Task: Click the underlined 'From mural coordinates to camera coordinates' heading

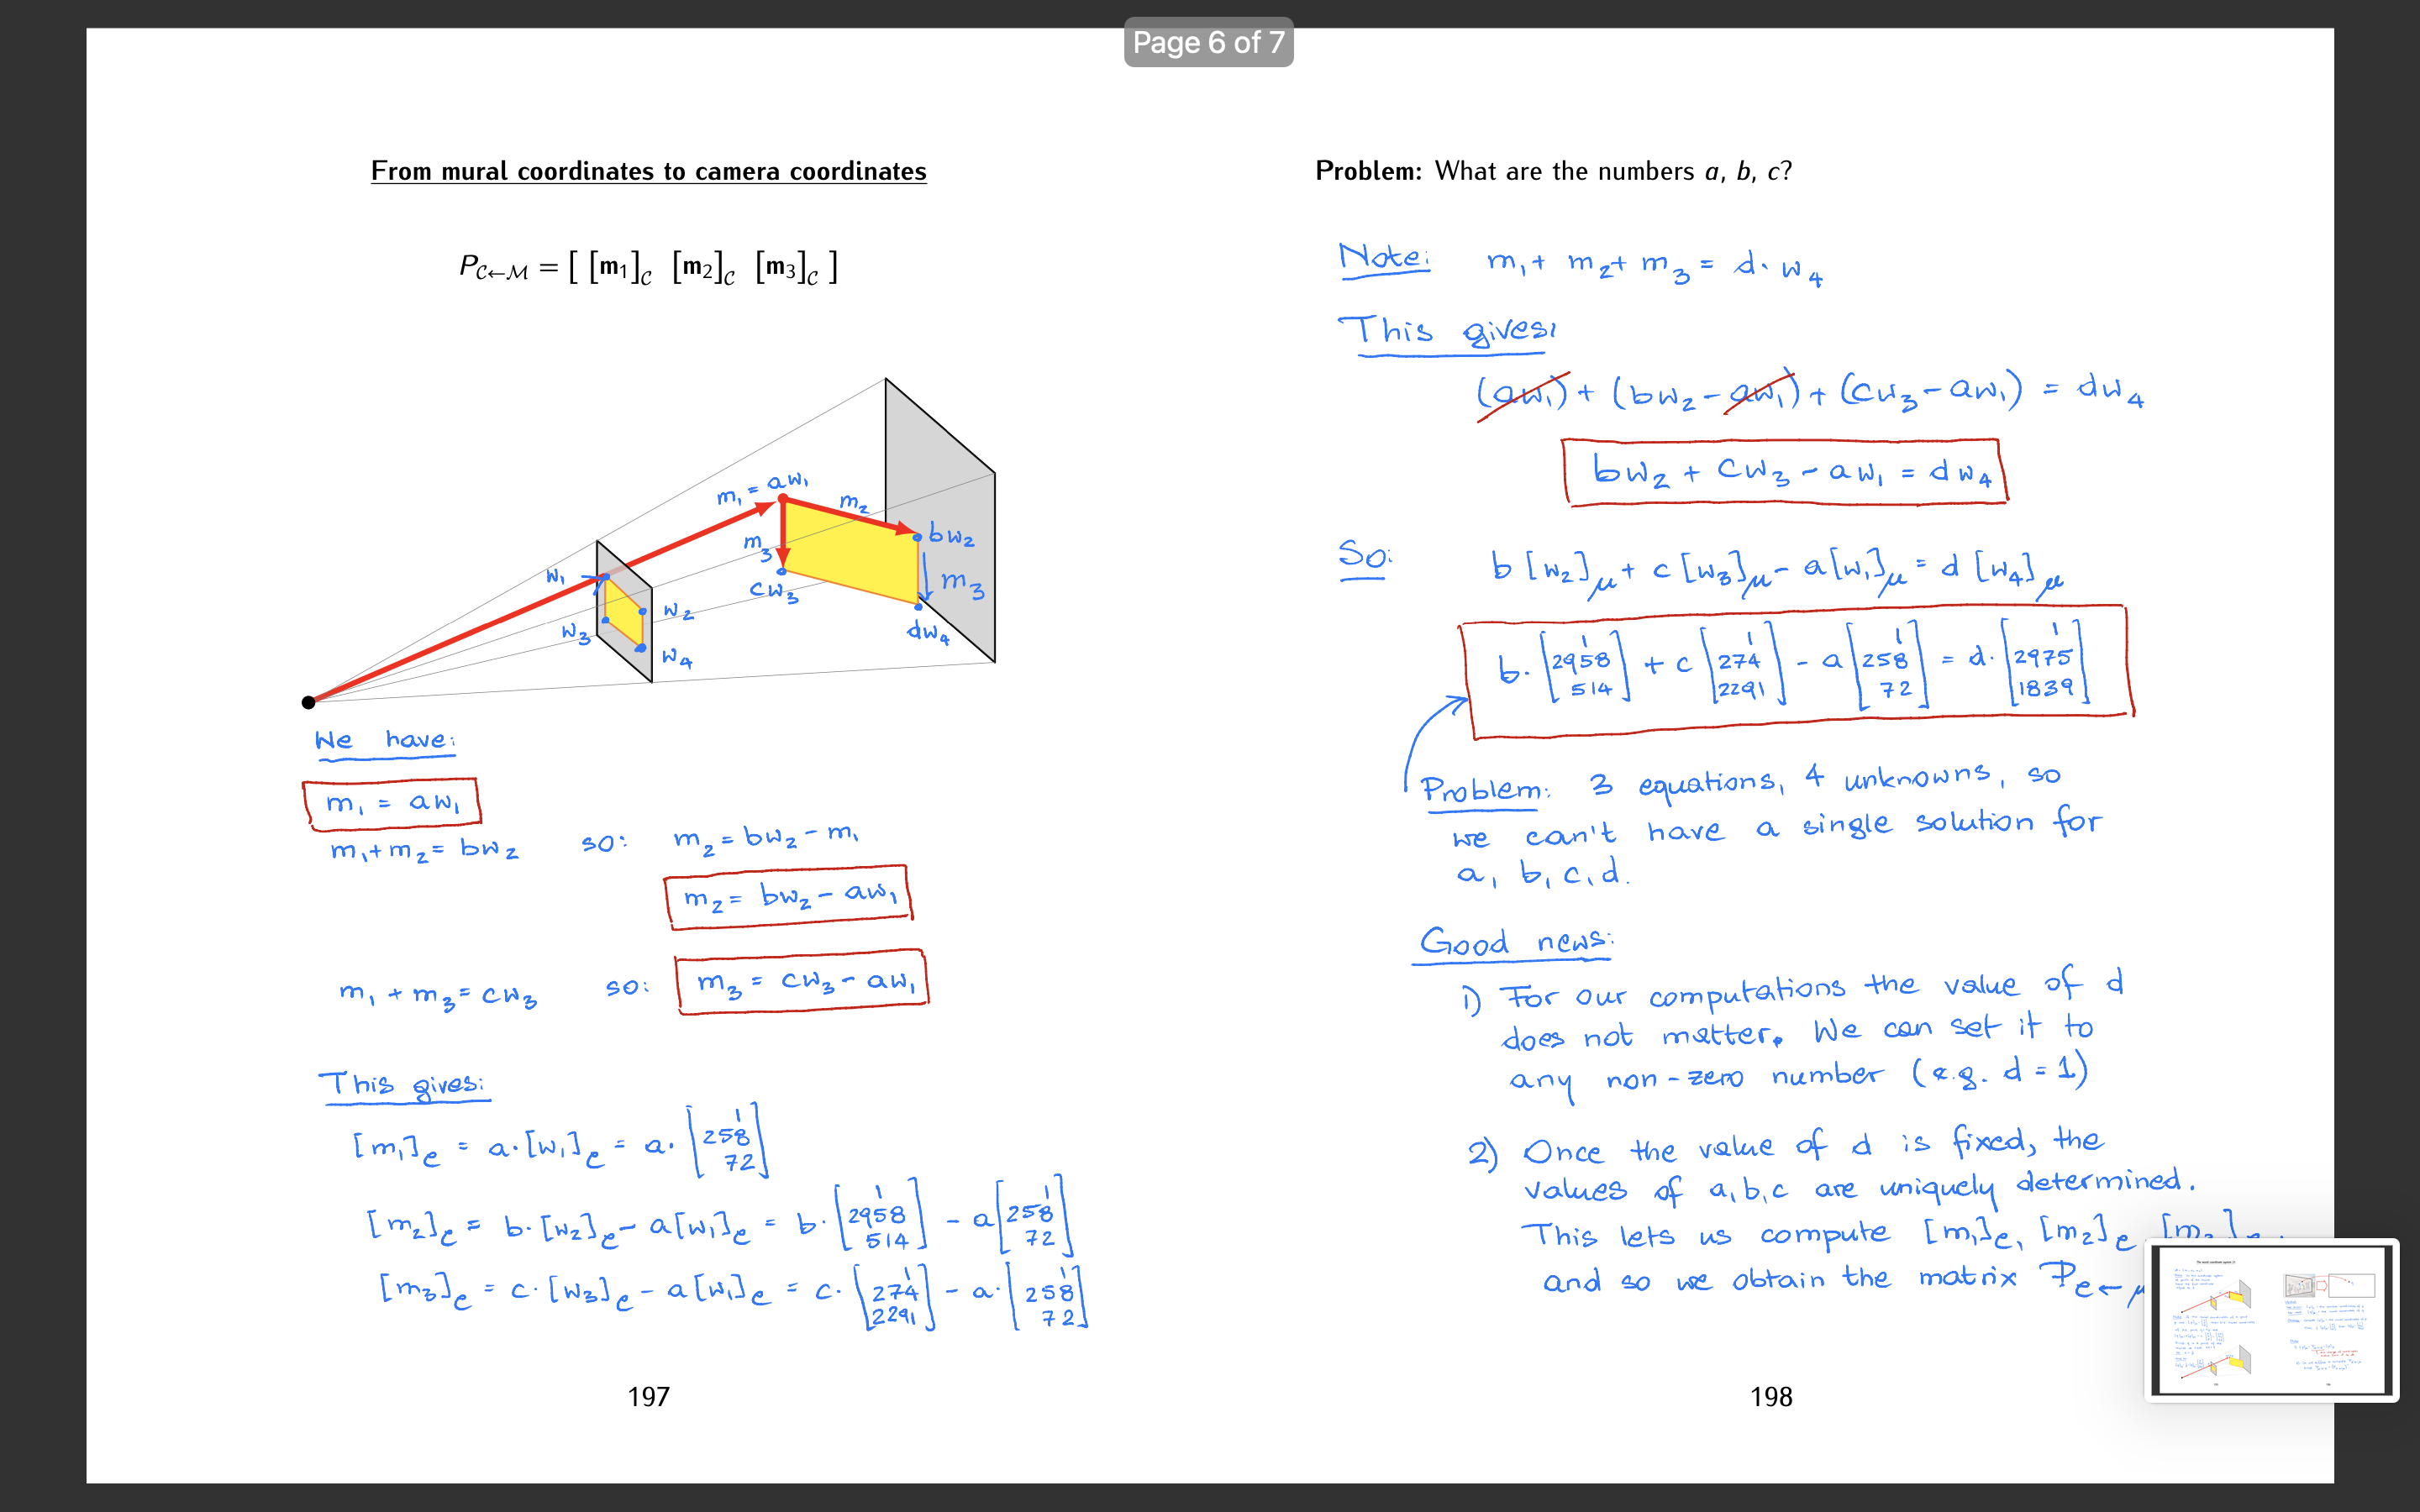Action: (648, 171)
